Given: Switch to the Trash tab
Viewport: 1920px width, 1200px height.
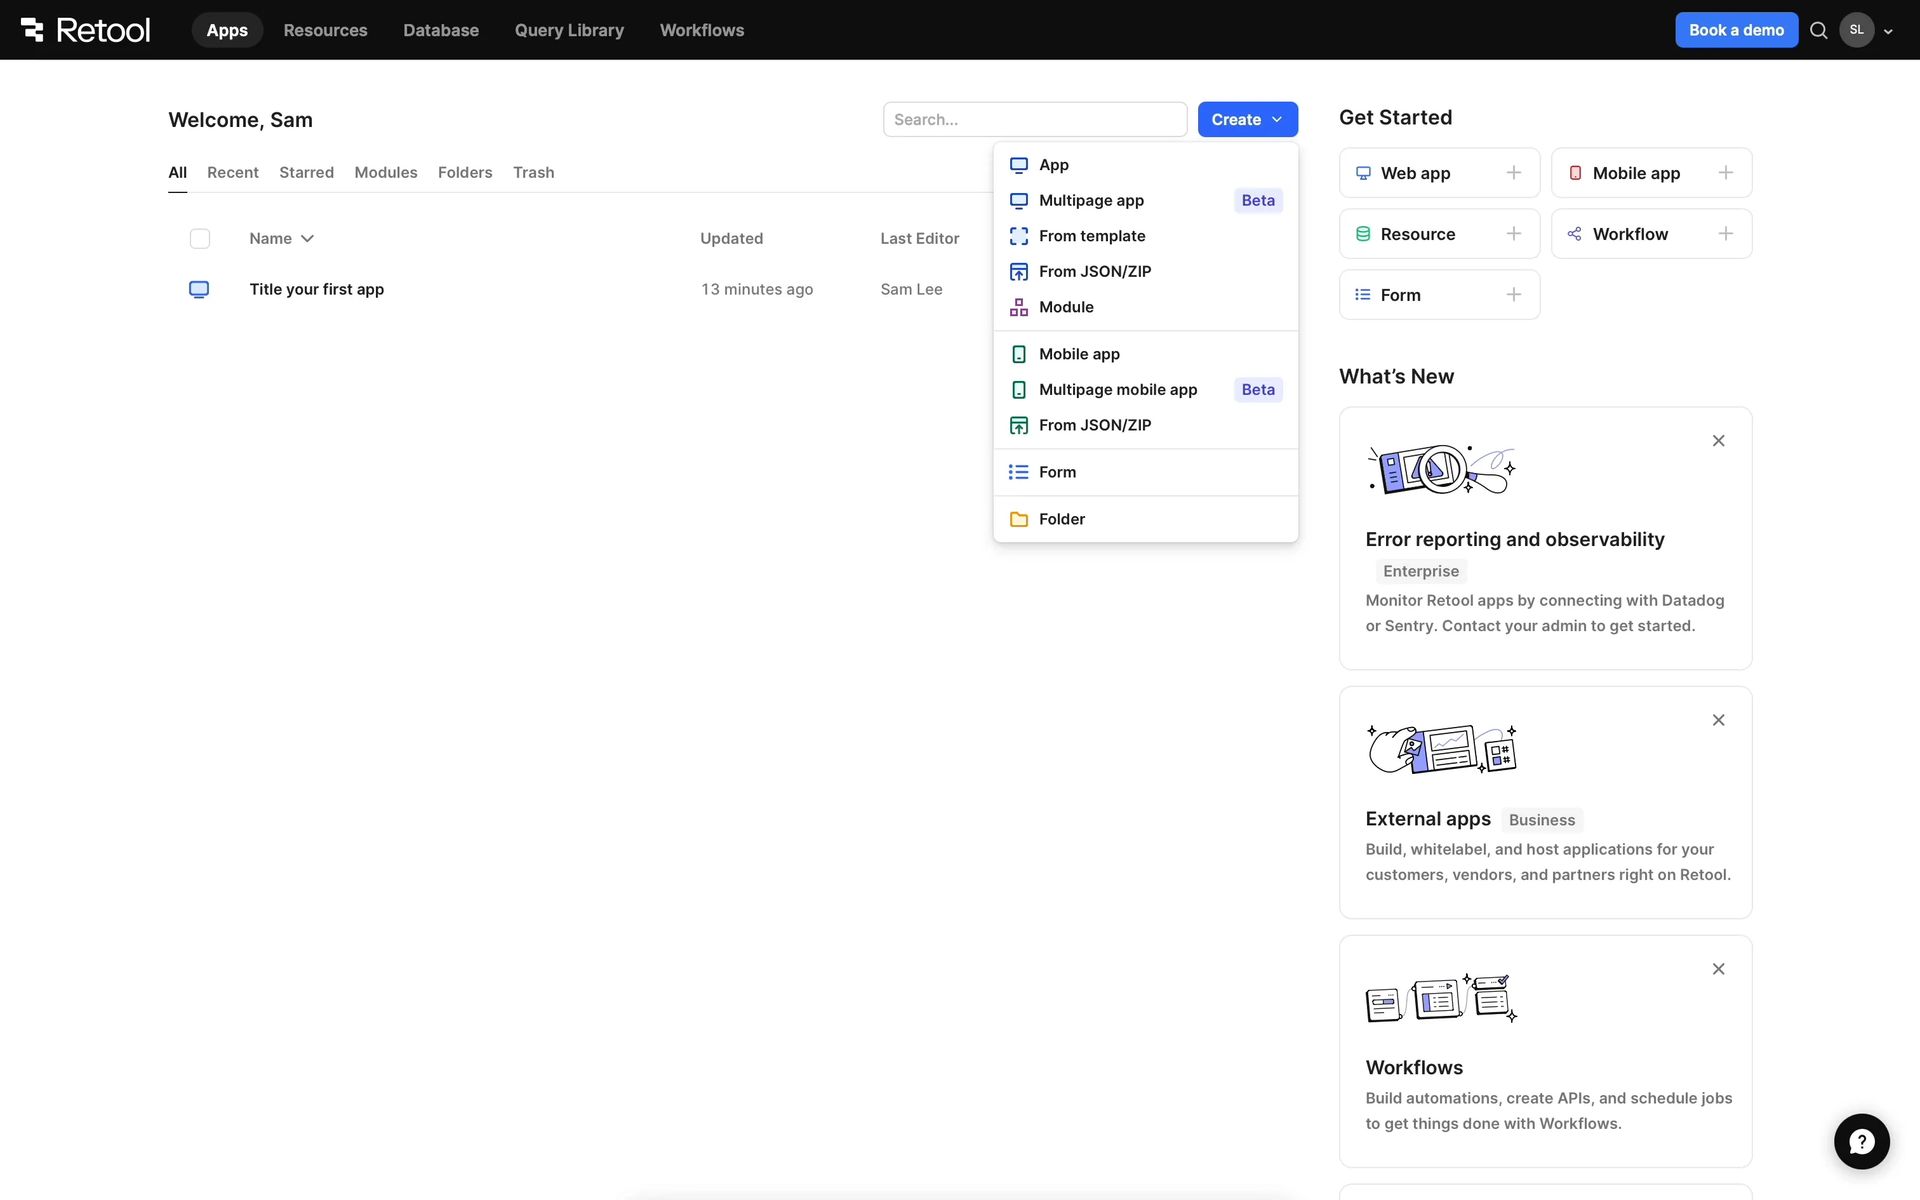Looking at the screenshot, I should tap(533, 172).
